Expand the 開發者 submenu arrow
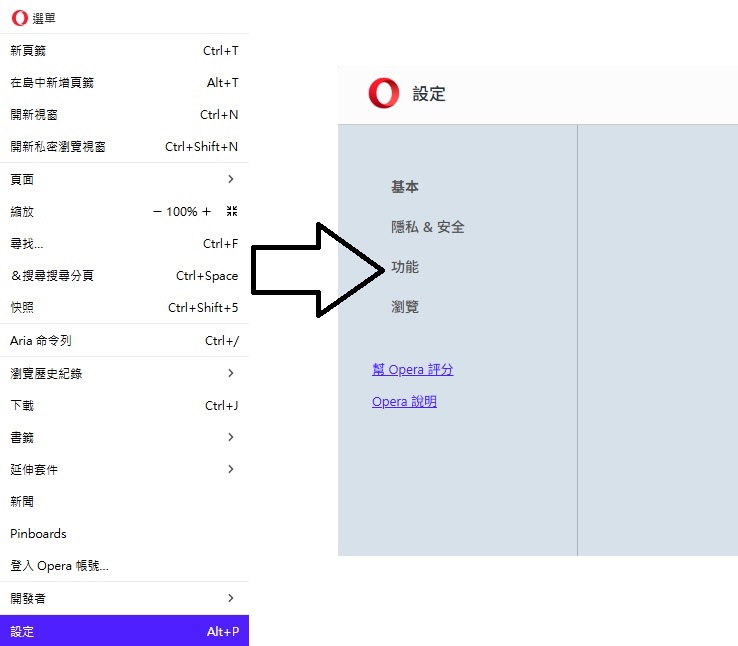The width and height of the screenshot is (738, 646). (231, 598)
